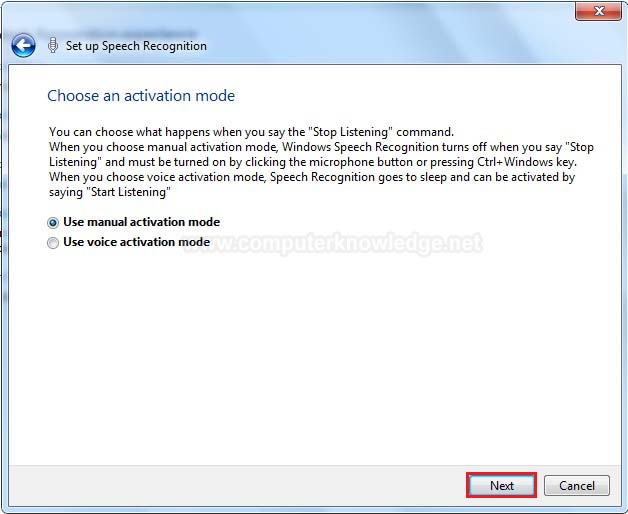628x514 pixels.
Task: Close the Set up Speech Recognition window
Action: 598,11
